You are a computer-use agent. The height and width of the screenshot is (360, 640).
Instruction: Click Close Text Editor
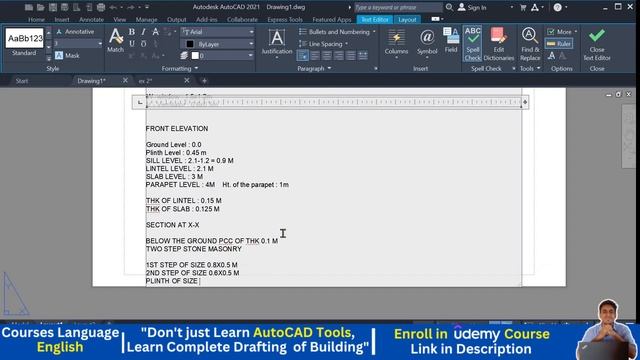(x=597, y=44)
